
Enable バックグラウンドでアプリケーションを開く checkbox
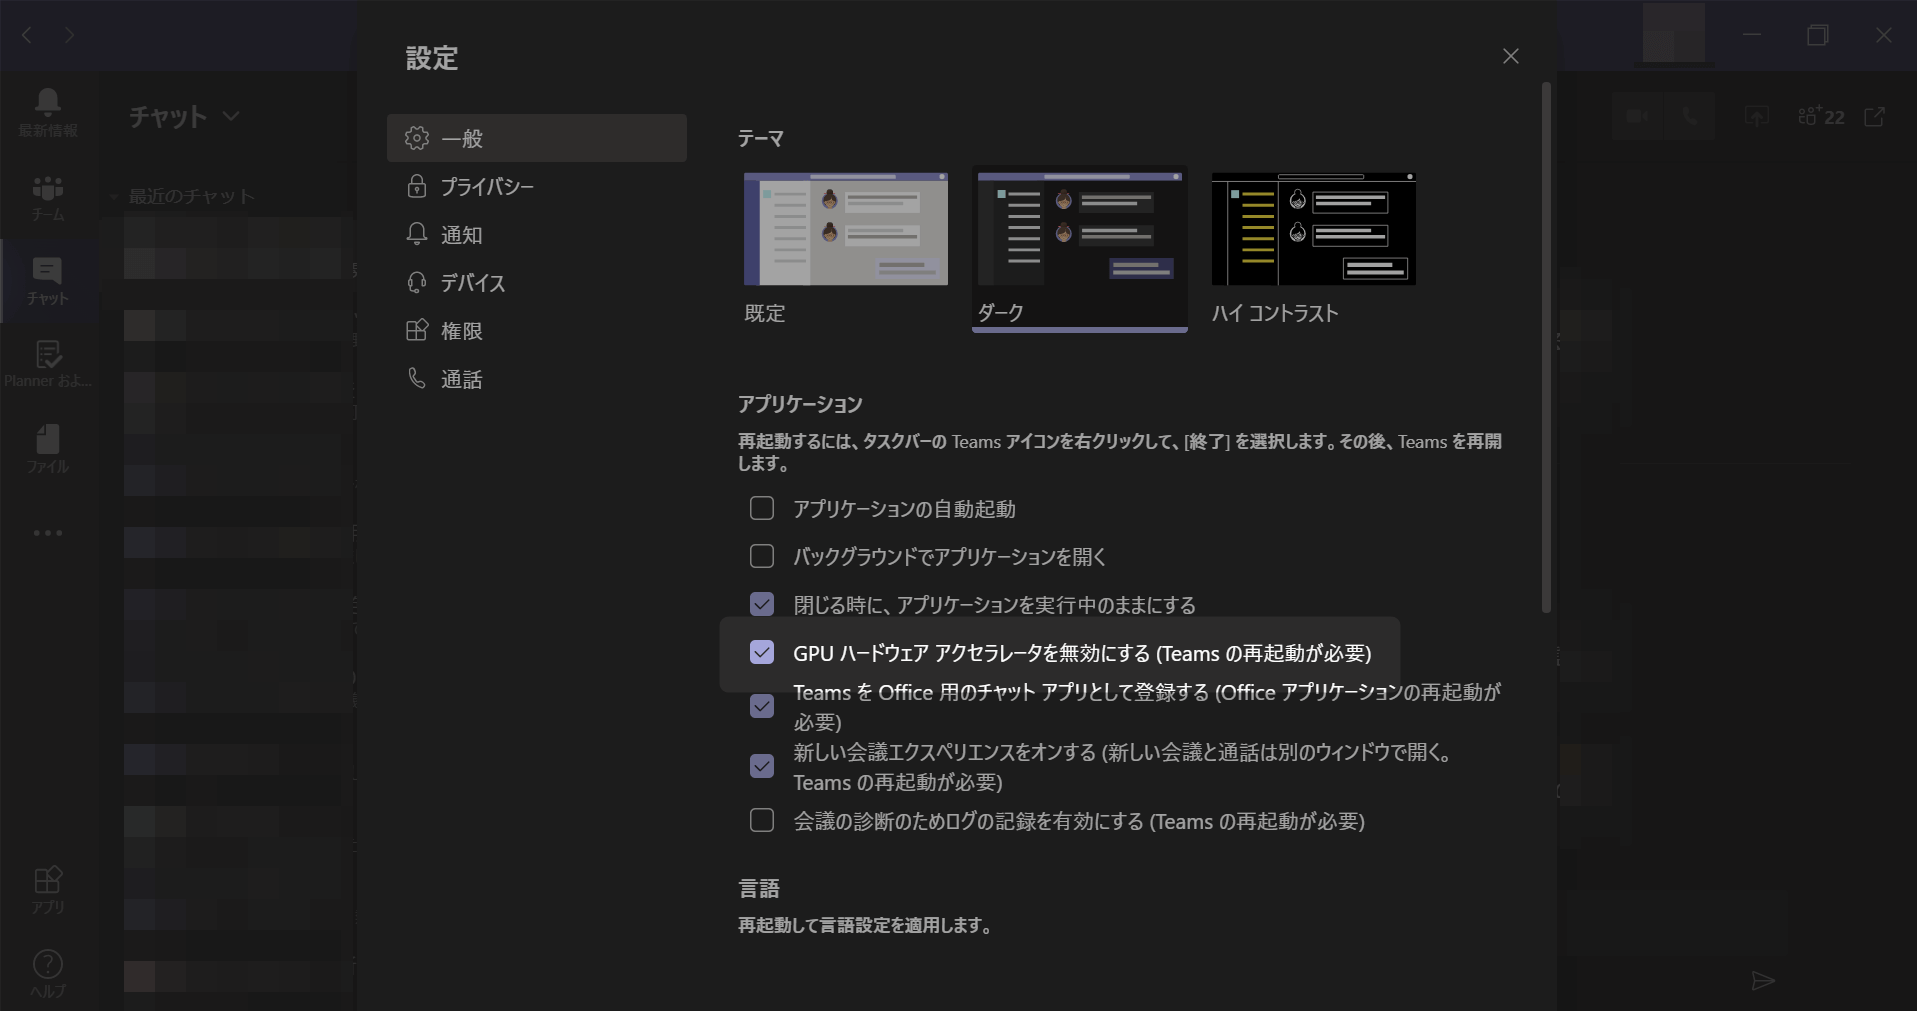762,556
